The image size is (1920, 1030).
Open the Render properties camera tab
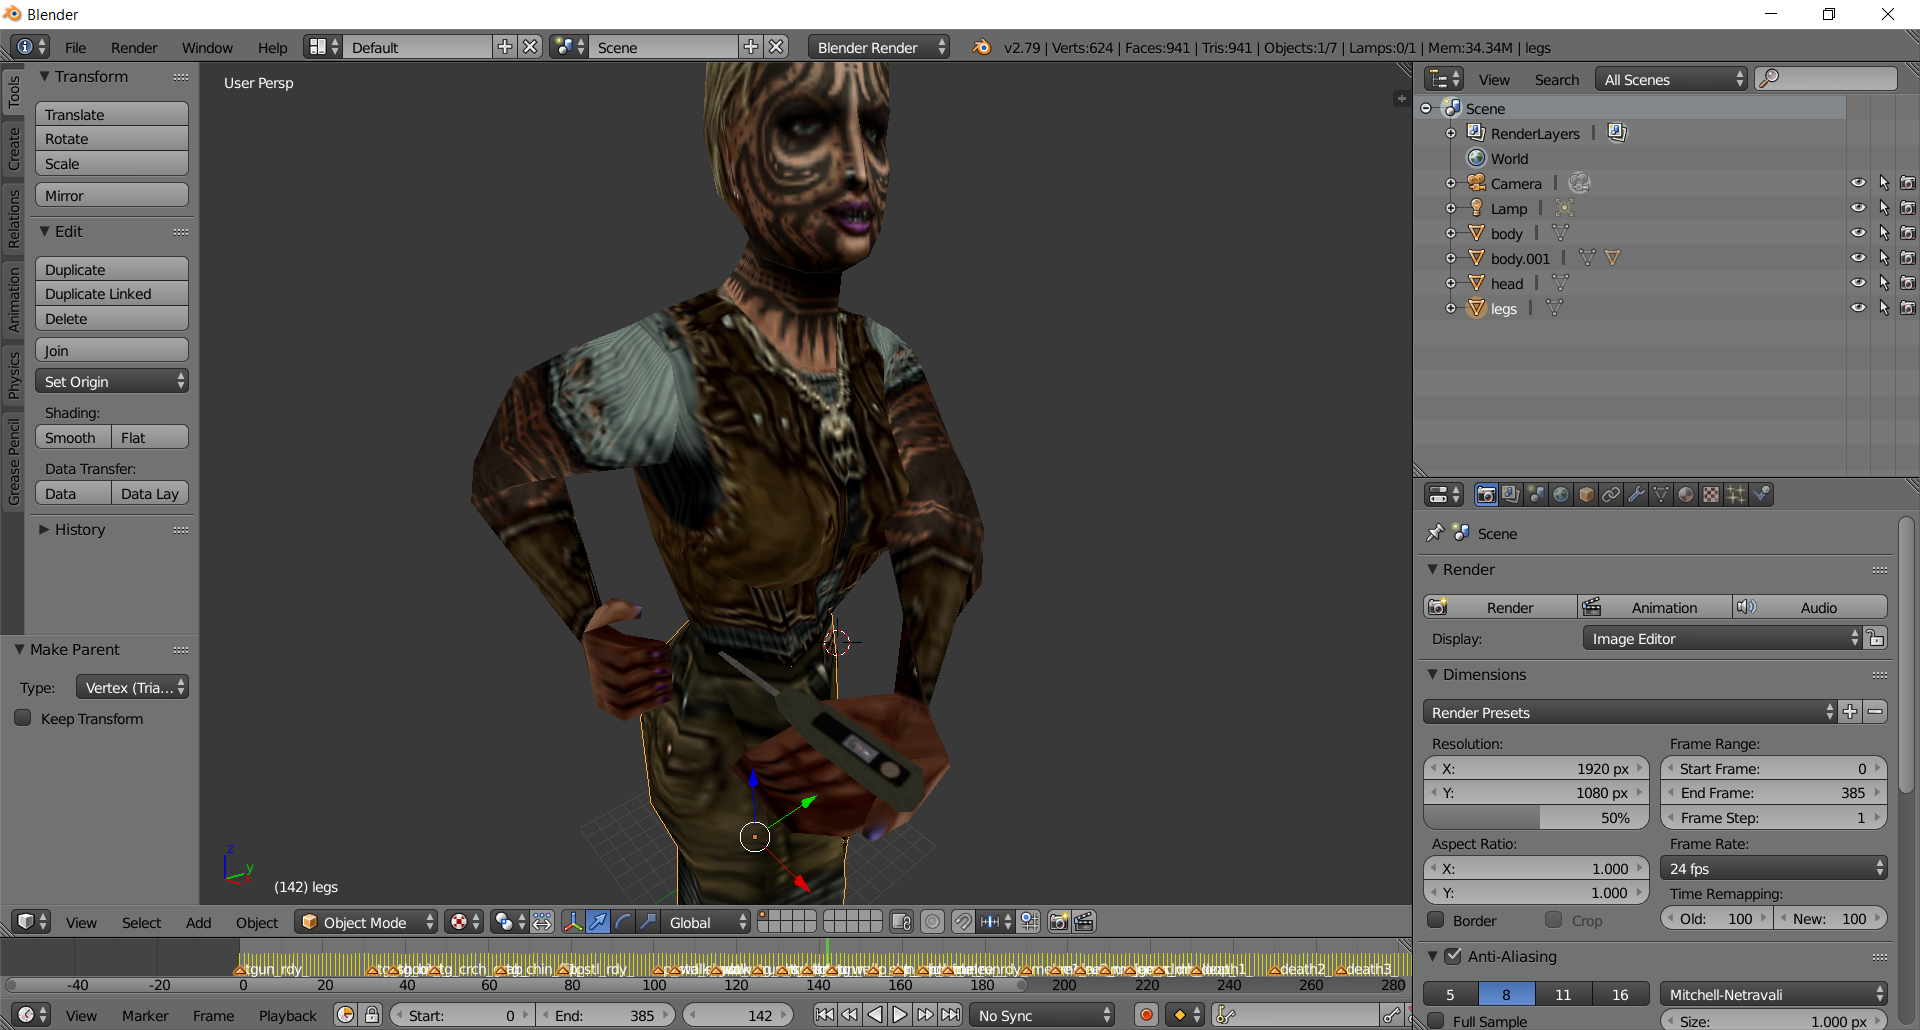(x=1486, y=495)
